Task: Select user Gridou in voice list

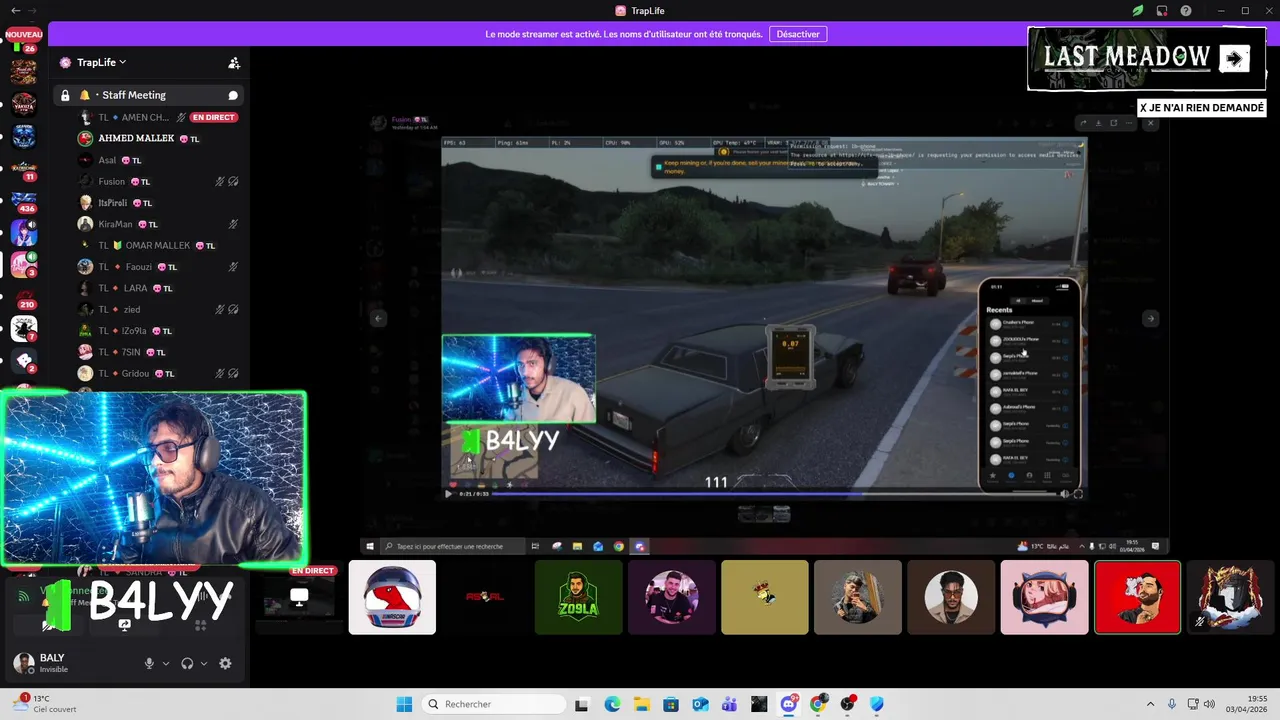Action: 160,373
